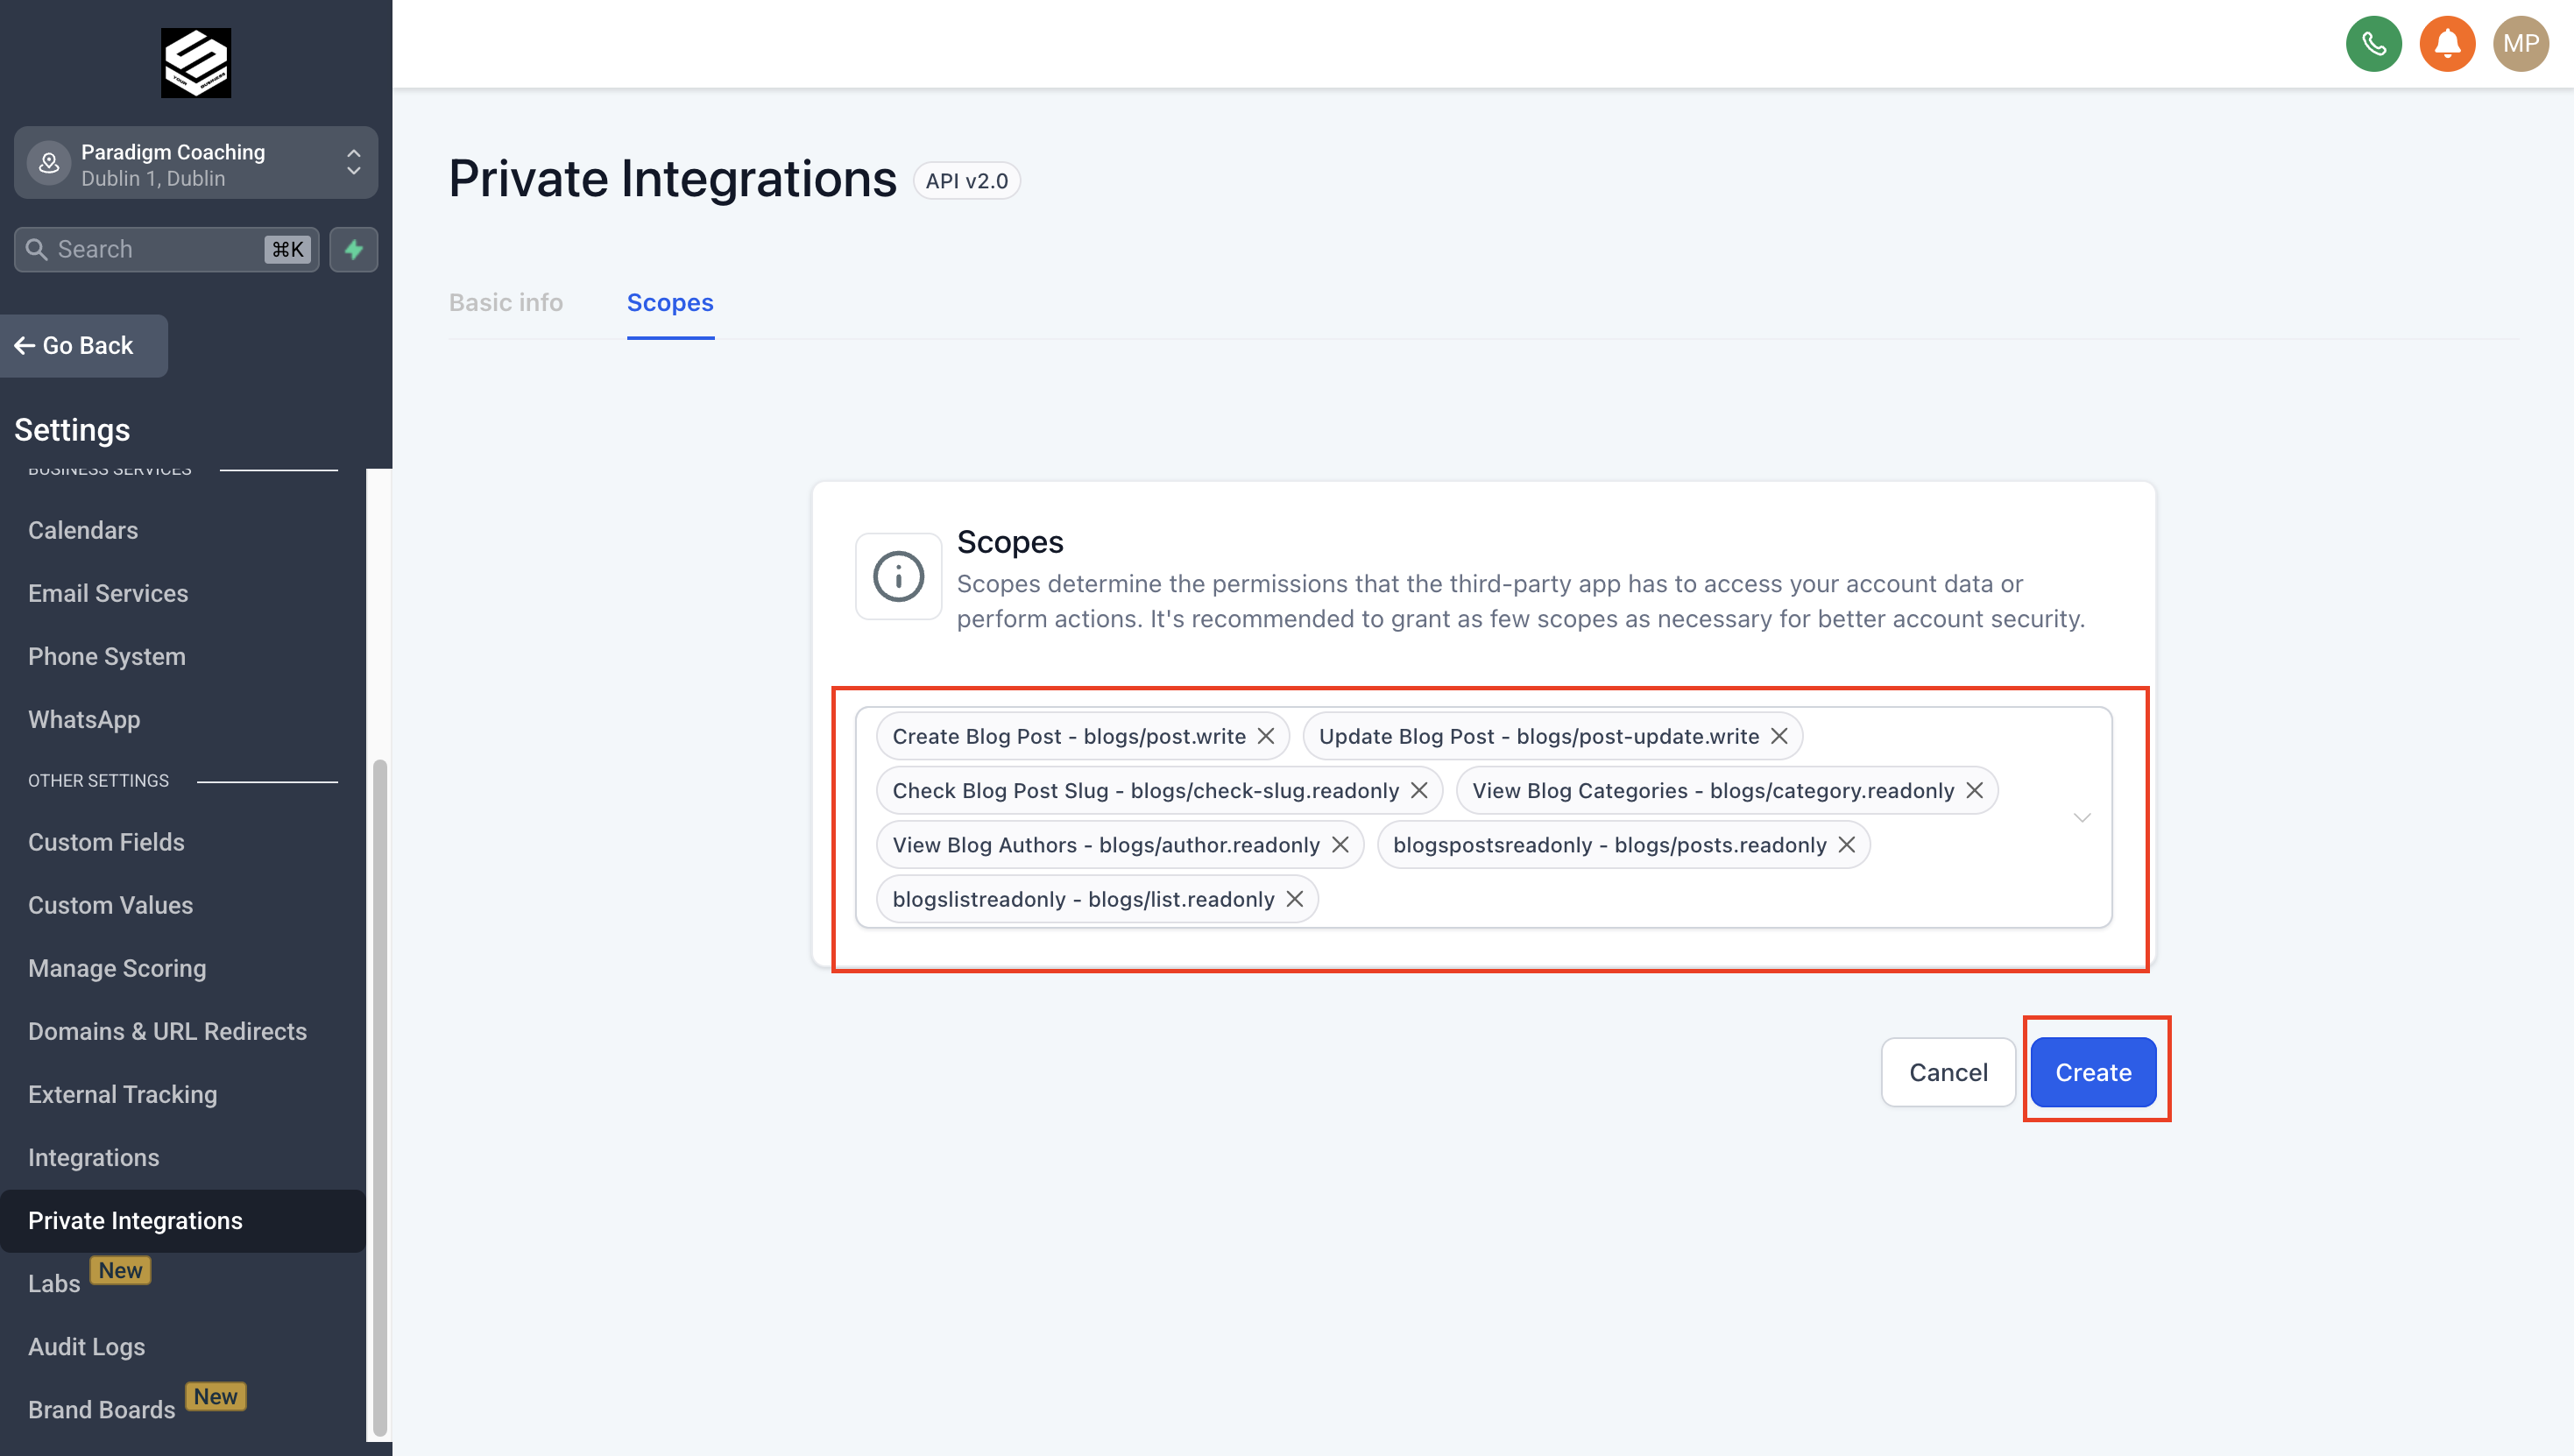Open the green phone call icon
This screenshot has width=2574, height=1456.
[x=2373, y=43]
